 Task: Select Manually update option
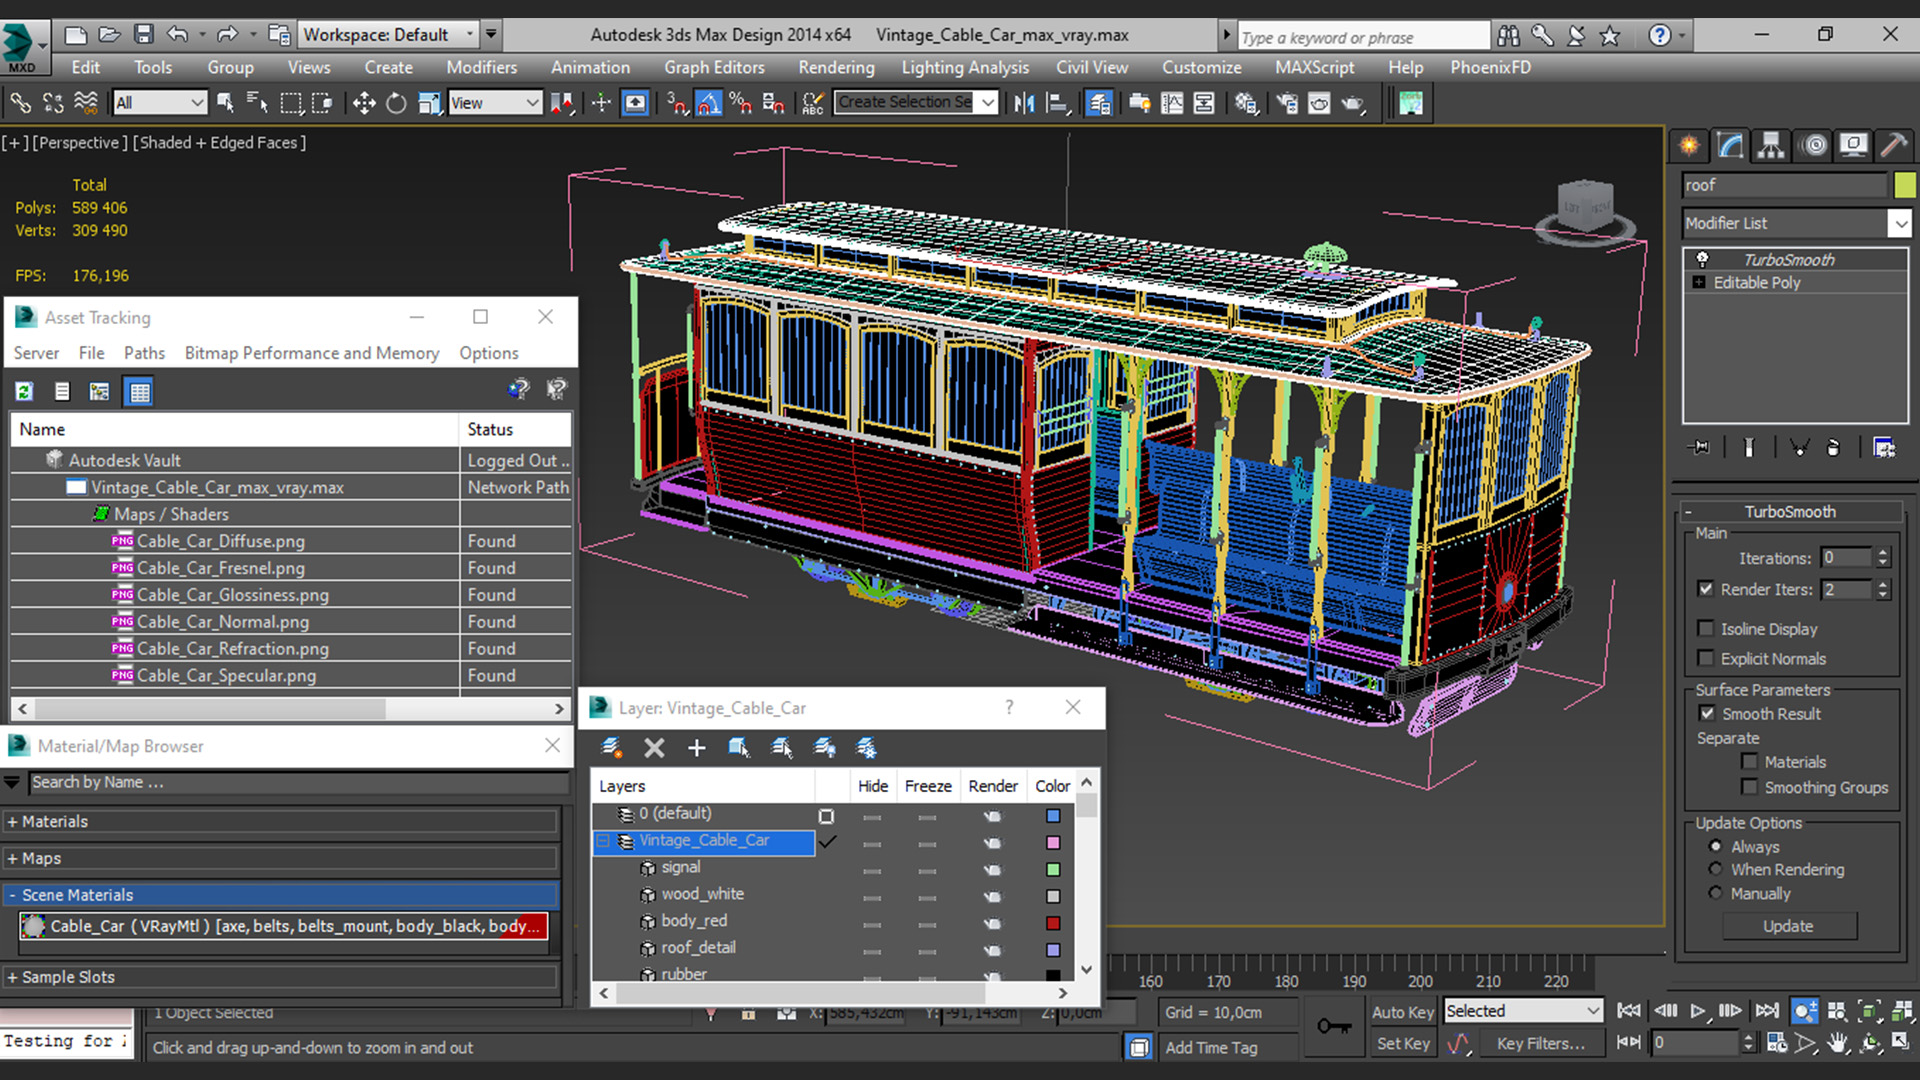(1716, 894)
